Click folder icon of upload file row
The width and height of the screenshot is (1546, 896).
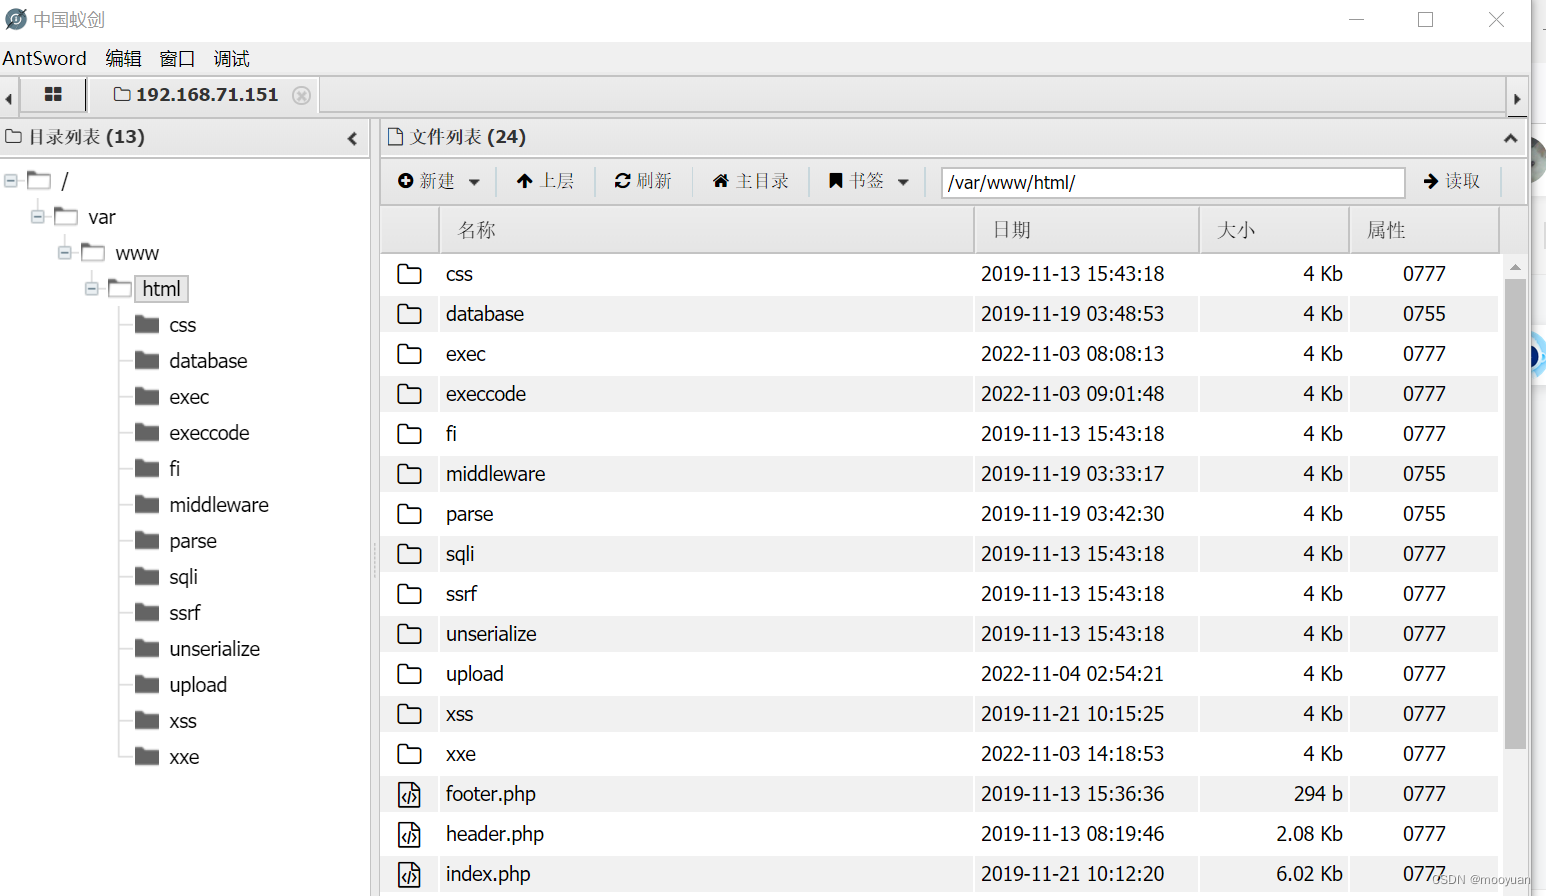point(409,674)
